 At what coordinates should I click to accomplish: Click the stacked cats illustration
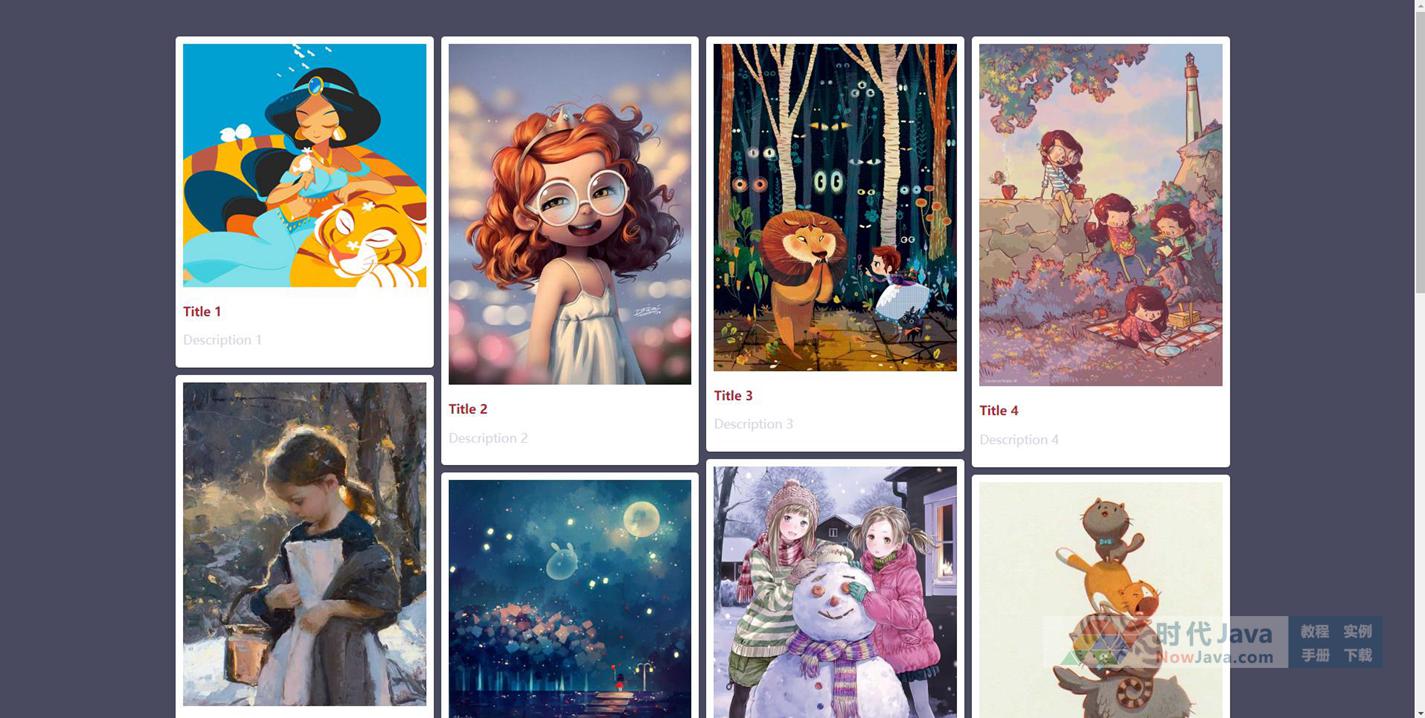tap(1100, 600)
